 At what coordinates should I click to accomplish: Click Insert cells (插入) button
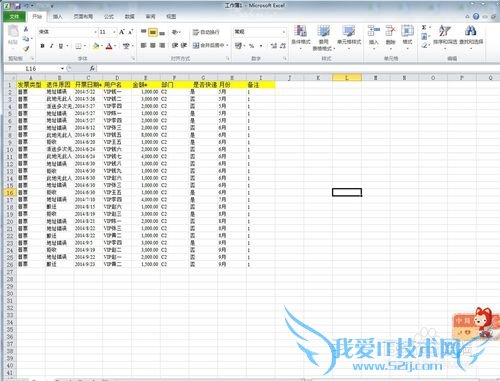374,36
